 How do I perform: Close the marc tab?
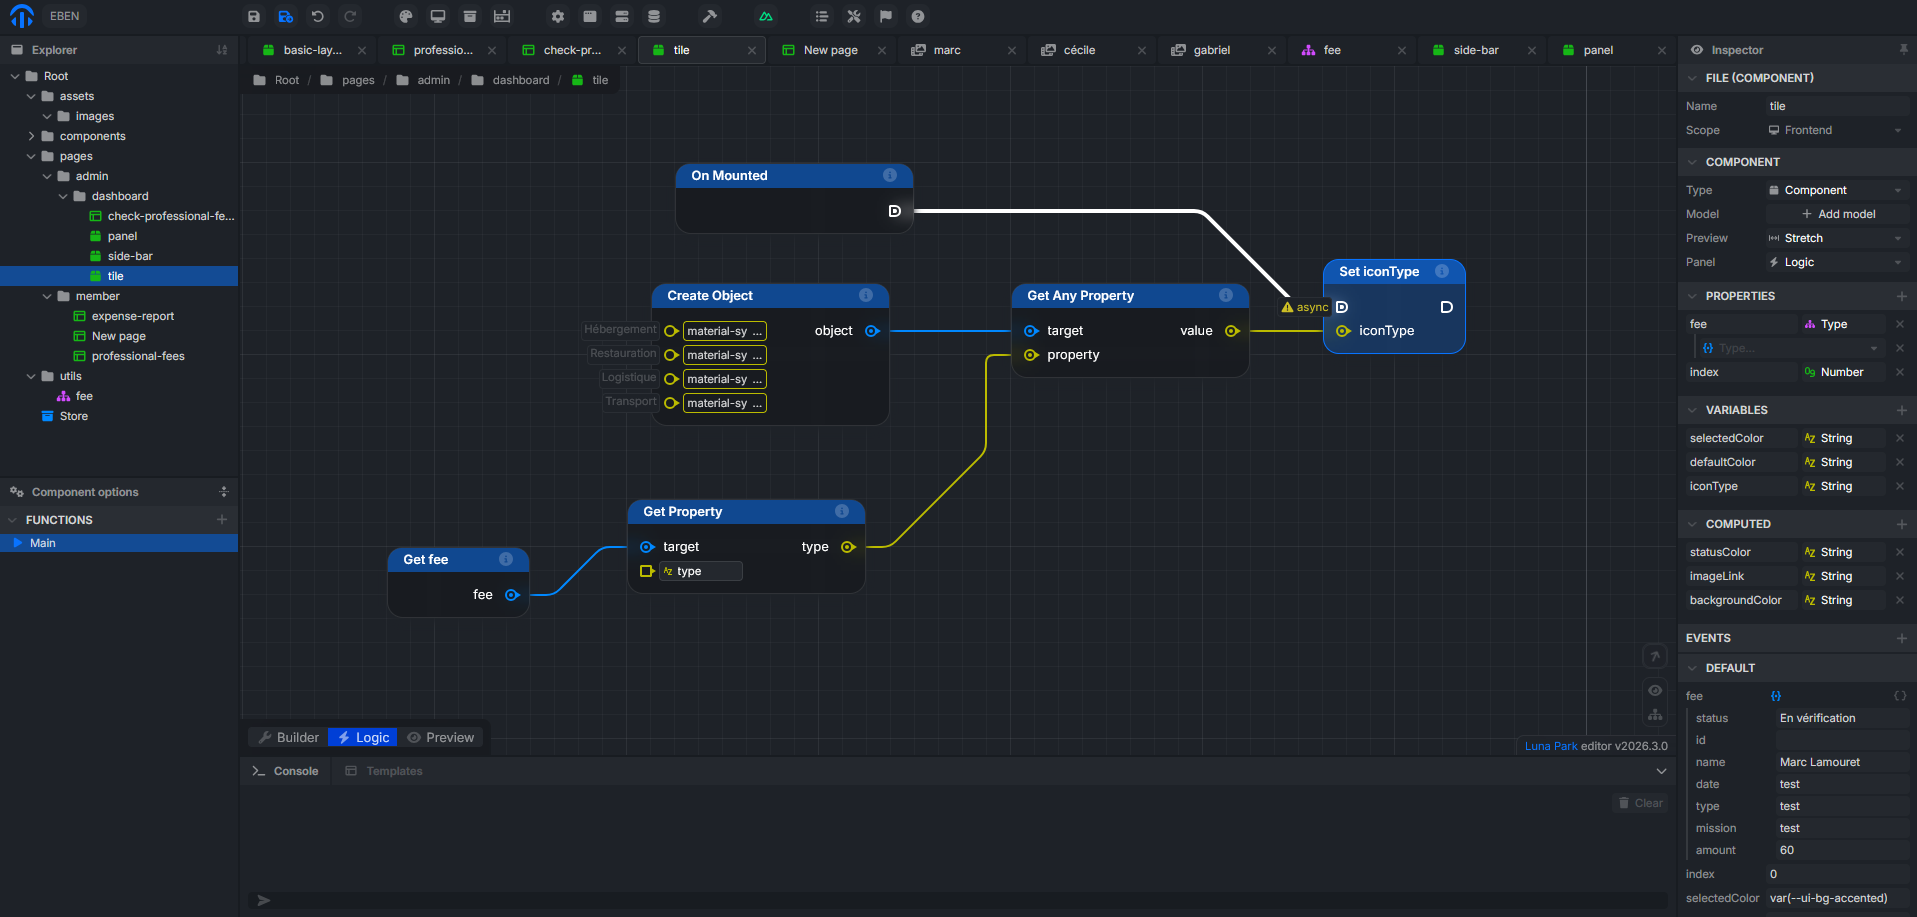coord(1012,50)
